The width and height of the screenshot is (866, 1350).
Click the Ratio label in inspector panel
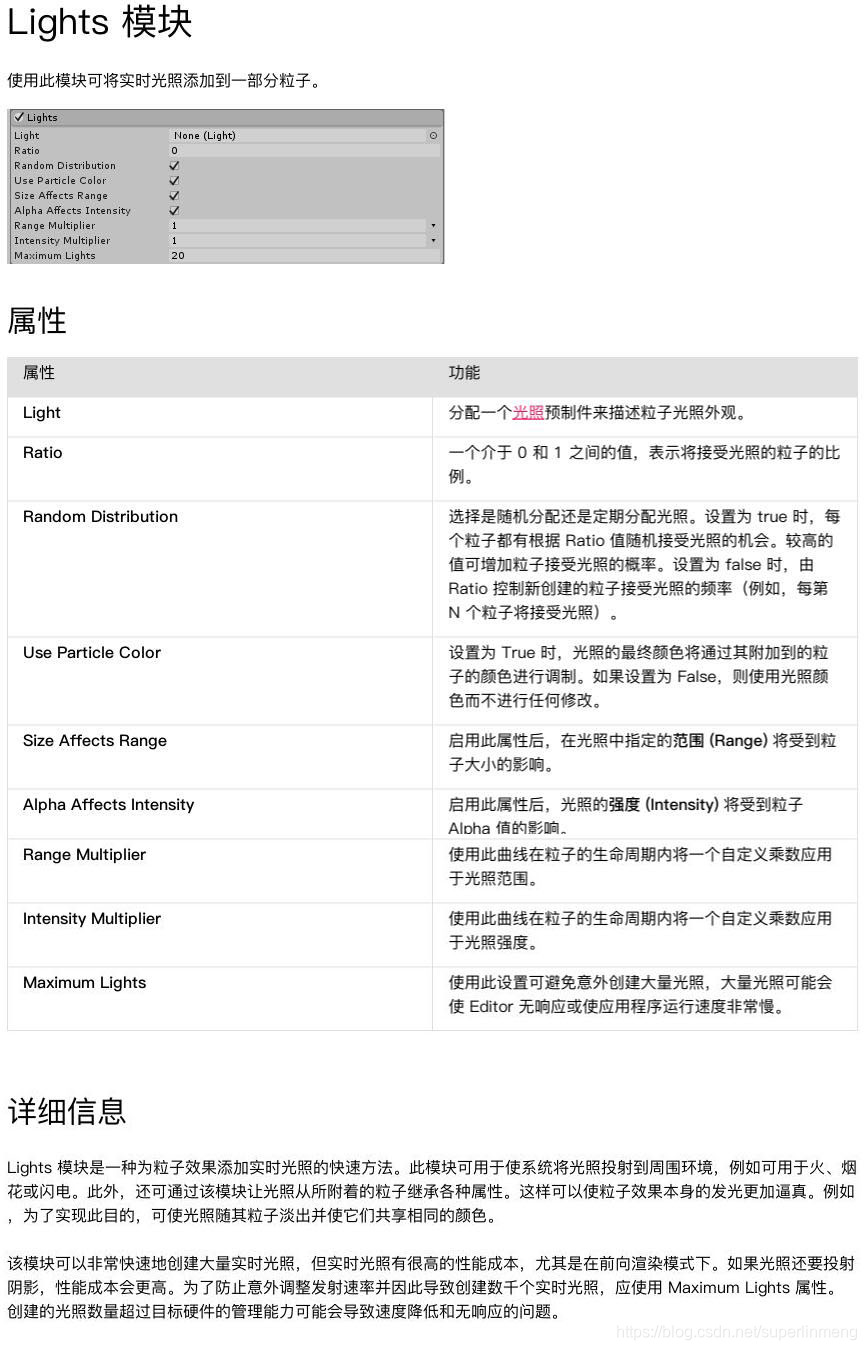tap(27, 151)
